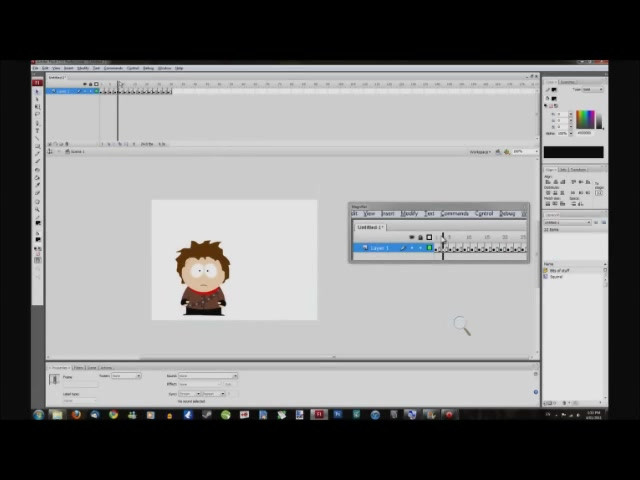Select the Line tool
This screenshot has height=480, width=640.
coord(37,138)
